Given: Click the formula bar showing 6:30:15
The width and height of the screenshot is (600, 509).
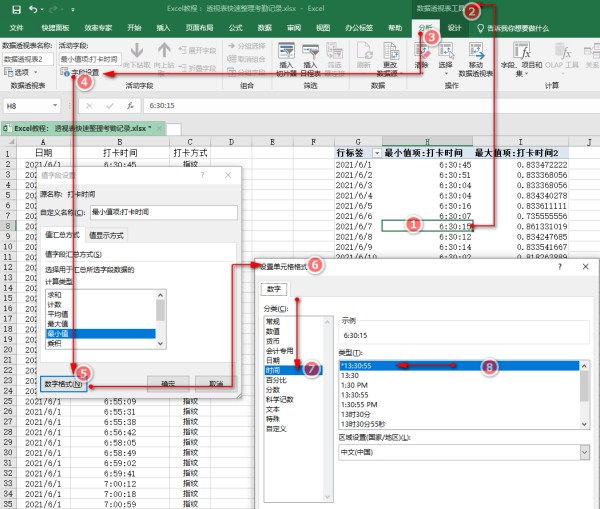Looking at the screenshot, I should pyautogui.click(x=370, y=106).
